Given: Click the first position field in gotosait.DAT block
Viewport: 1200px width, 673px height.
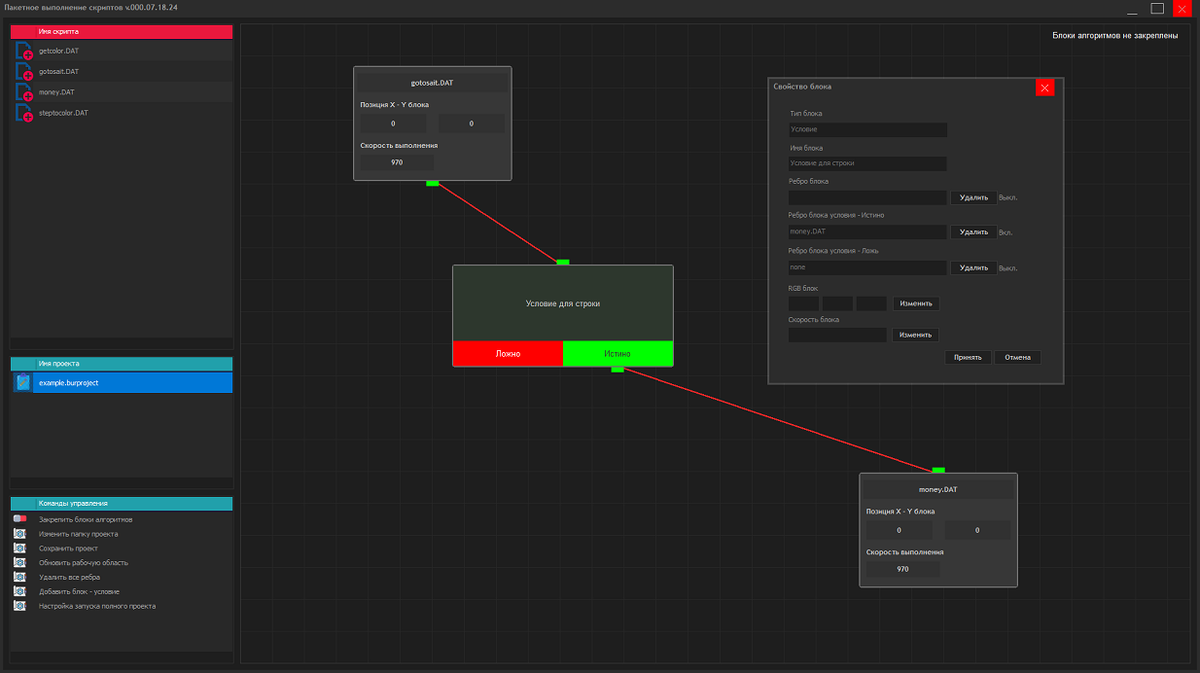Looking at the screenshot, I should [393, 124].
